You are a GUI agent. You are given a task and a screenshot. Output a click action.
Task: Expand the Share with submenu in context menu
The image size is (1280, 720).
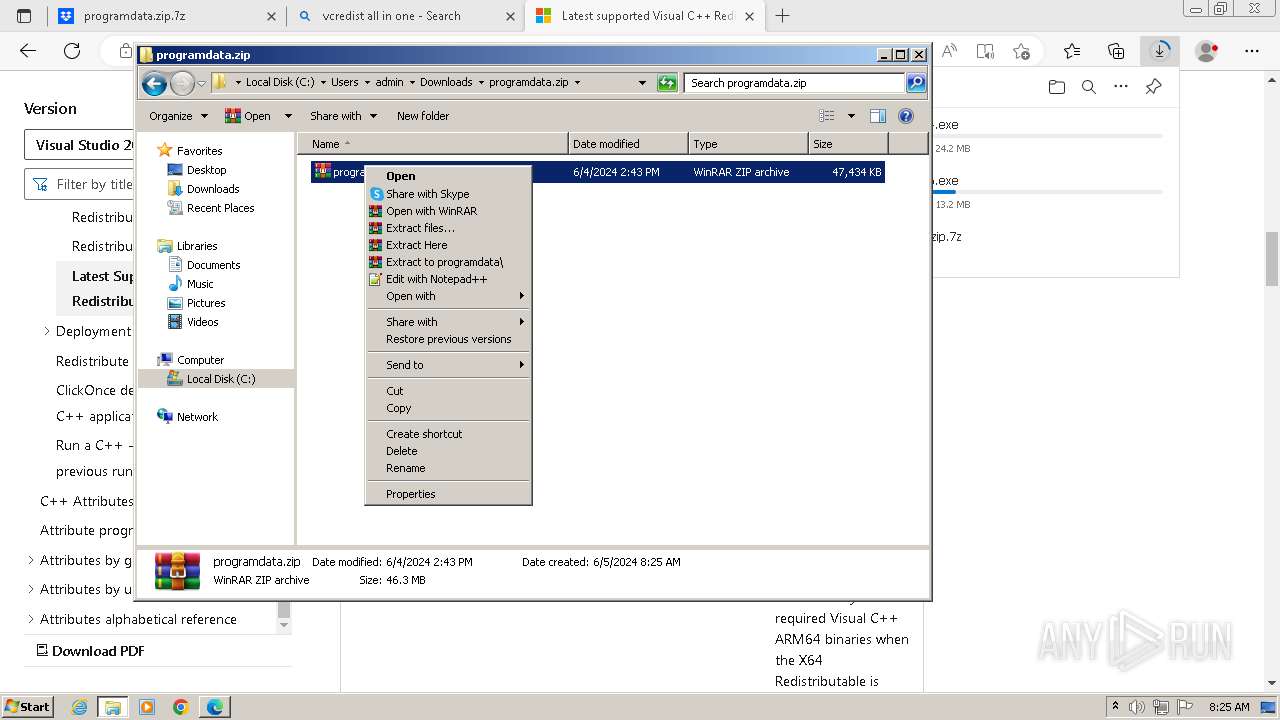point(448,322)
